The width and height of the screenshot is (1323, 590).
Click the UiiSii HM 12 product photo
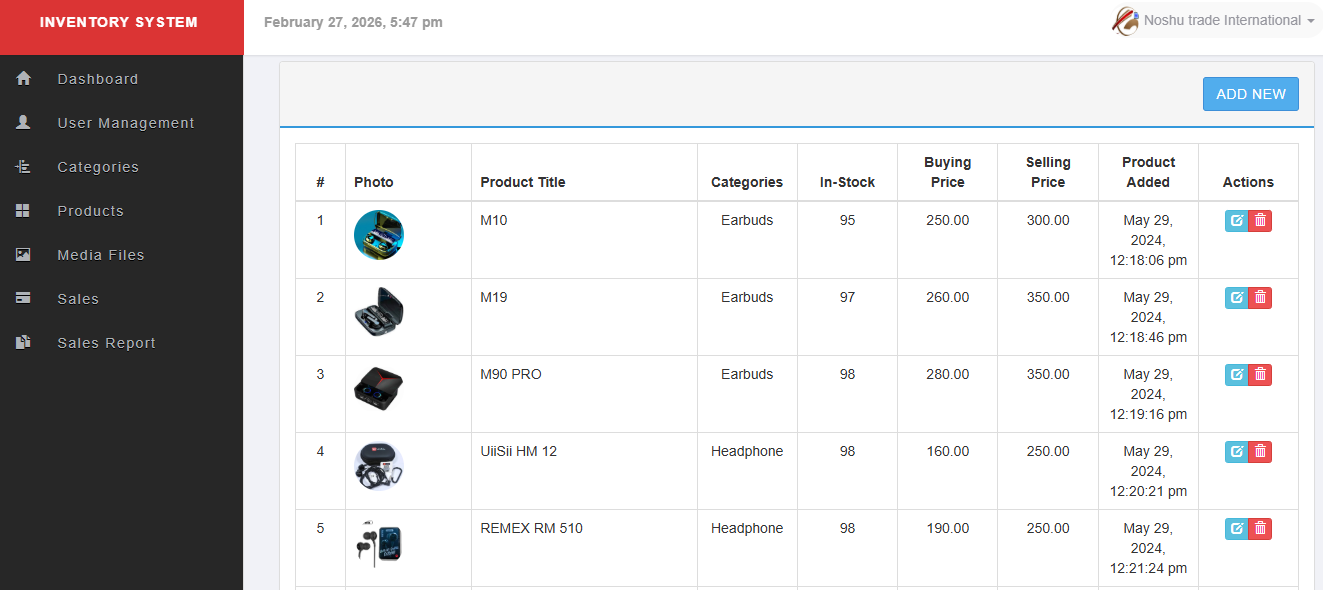[379, 466]
